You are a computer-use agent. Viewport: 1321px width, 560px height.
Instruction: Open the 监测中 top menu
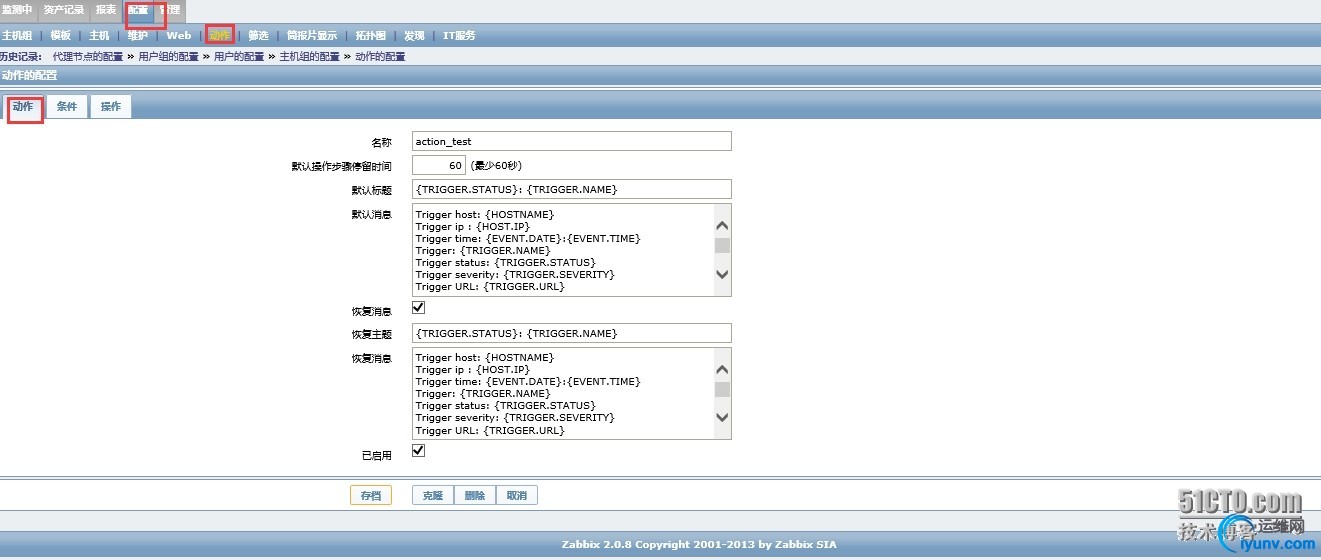tap(18, 10)
